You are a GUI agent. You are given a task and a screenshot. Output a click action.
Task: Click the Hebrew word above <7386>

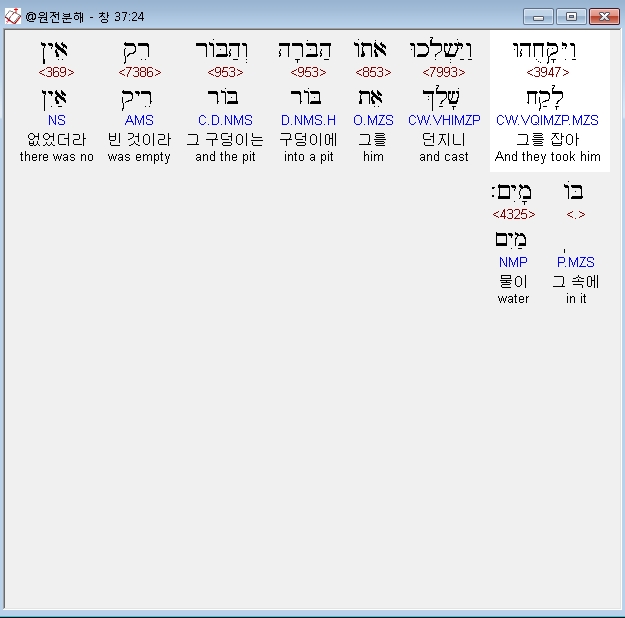[x=136, y=52]
